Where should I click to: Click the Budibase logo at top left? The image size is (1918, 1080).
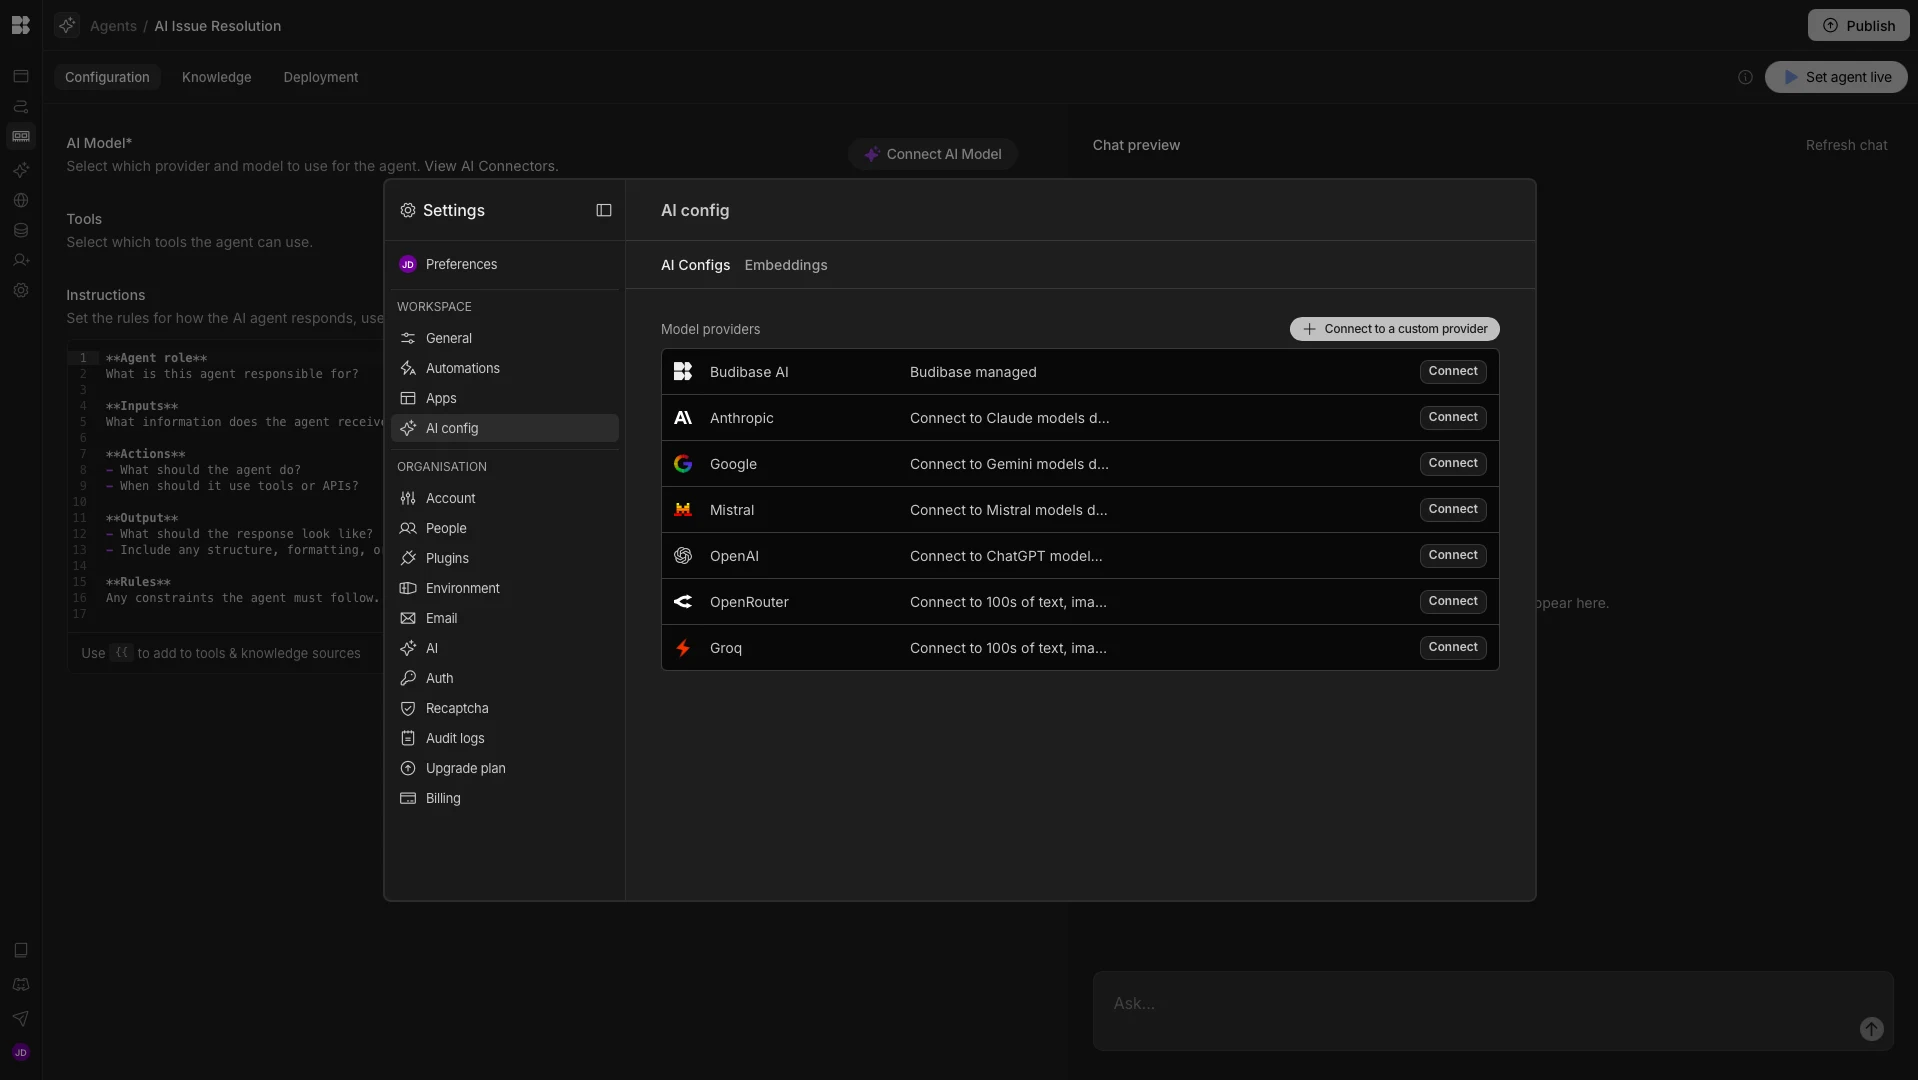point(20,25)
